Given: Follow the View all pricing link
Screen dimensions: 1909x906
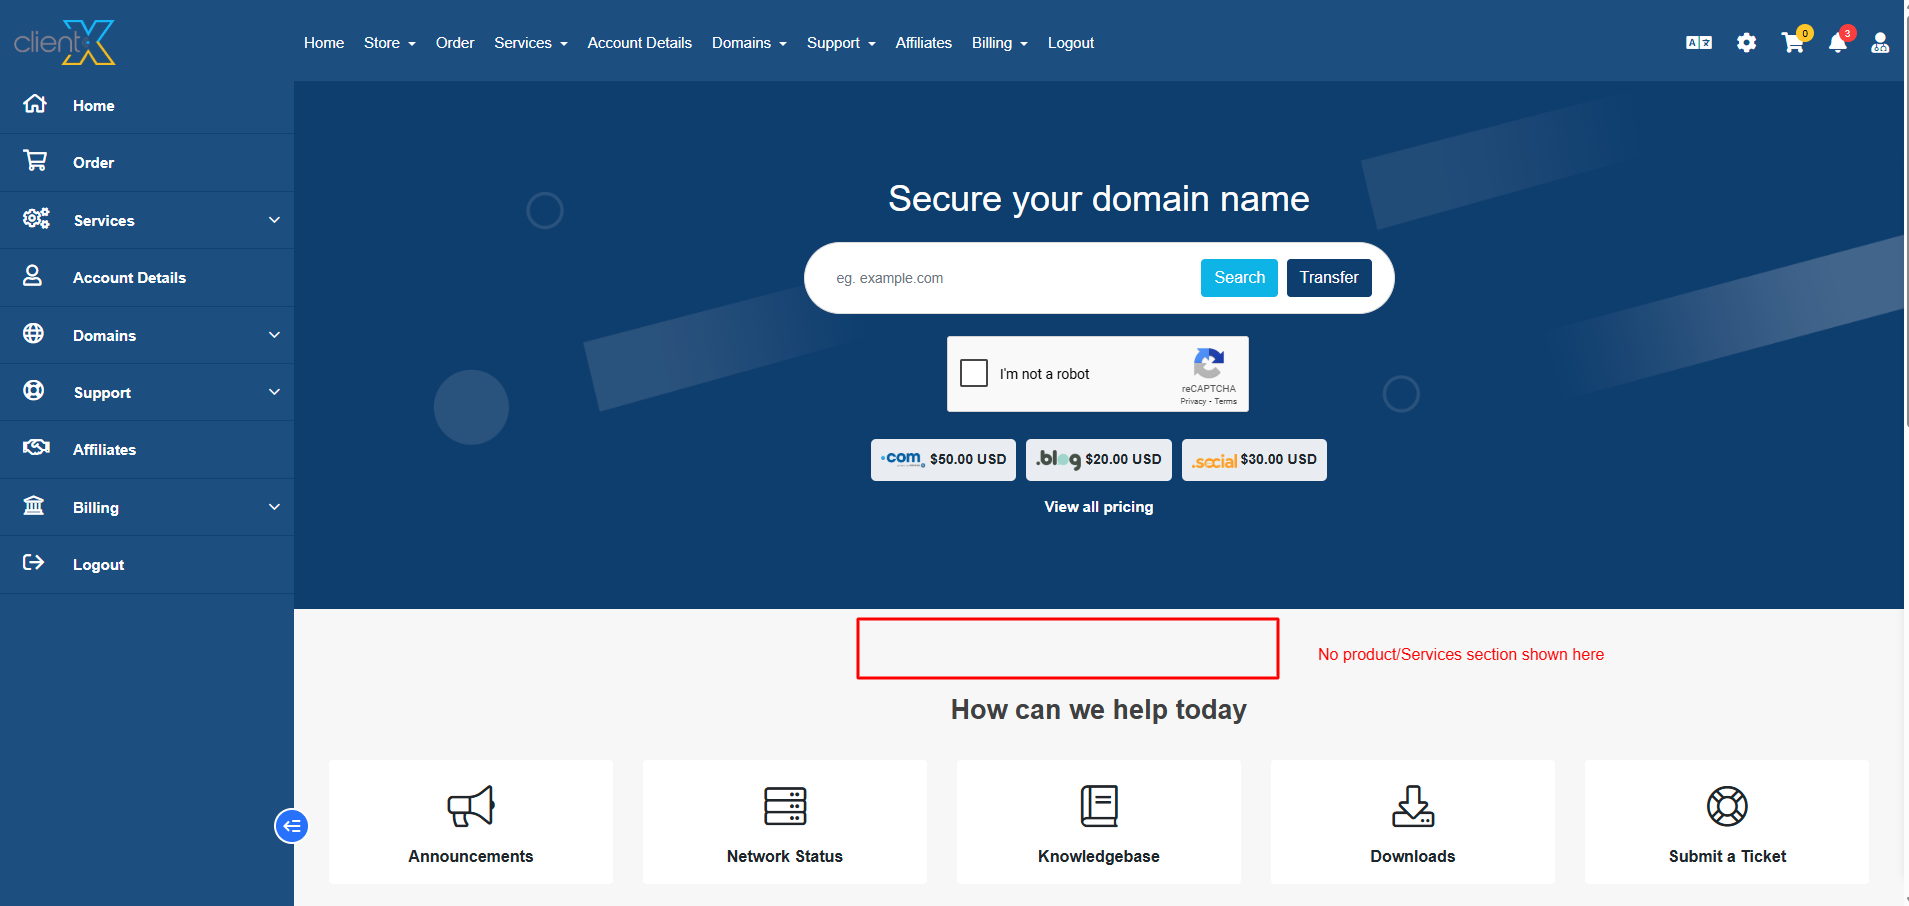Looking at the screenshot, I should (1098, 507).
